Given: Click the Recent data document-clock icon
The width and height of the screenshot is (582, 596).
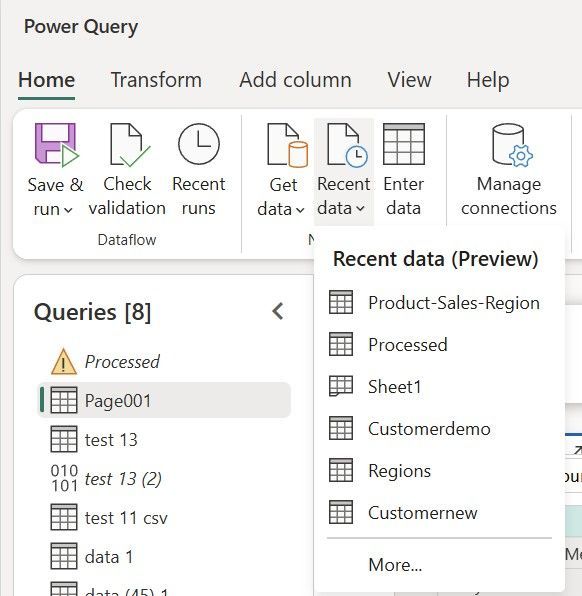Looking at the screenshot, I should [347, 145].
